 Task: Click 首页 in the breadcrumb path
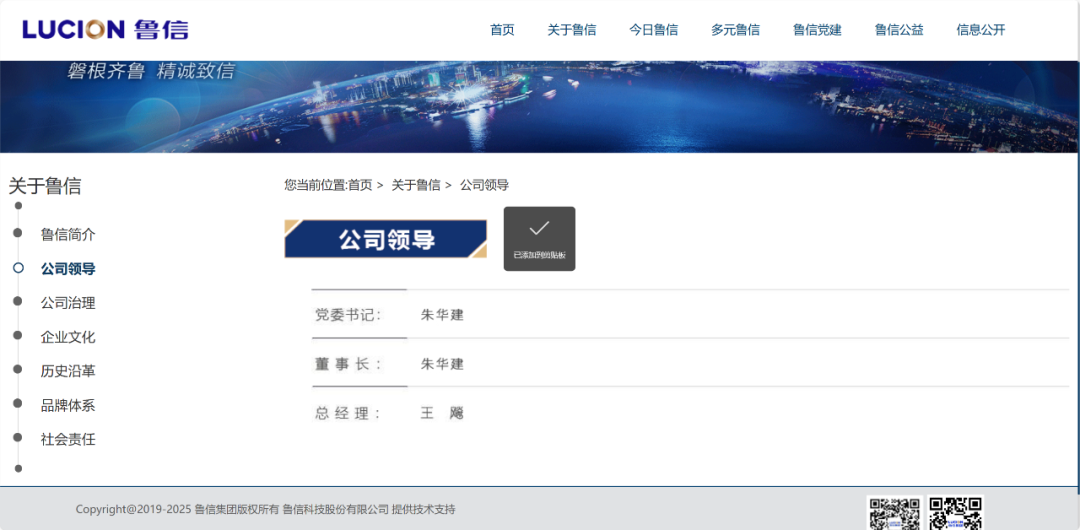[360, 185]
